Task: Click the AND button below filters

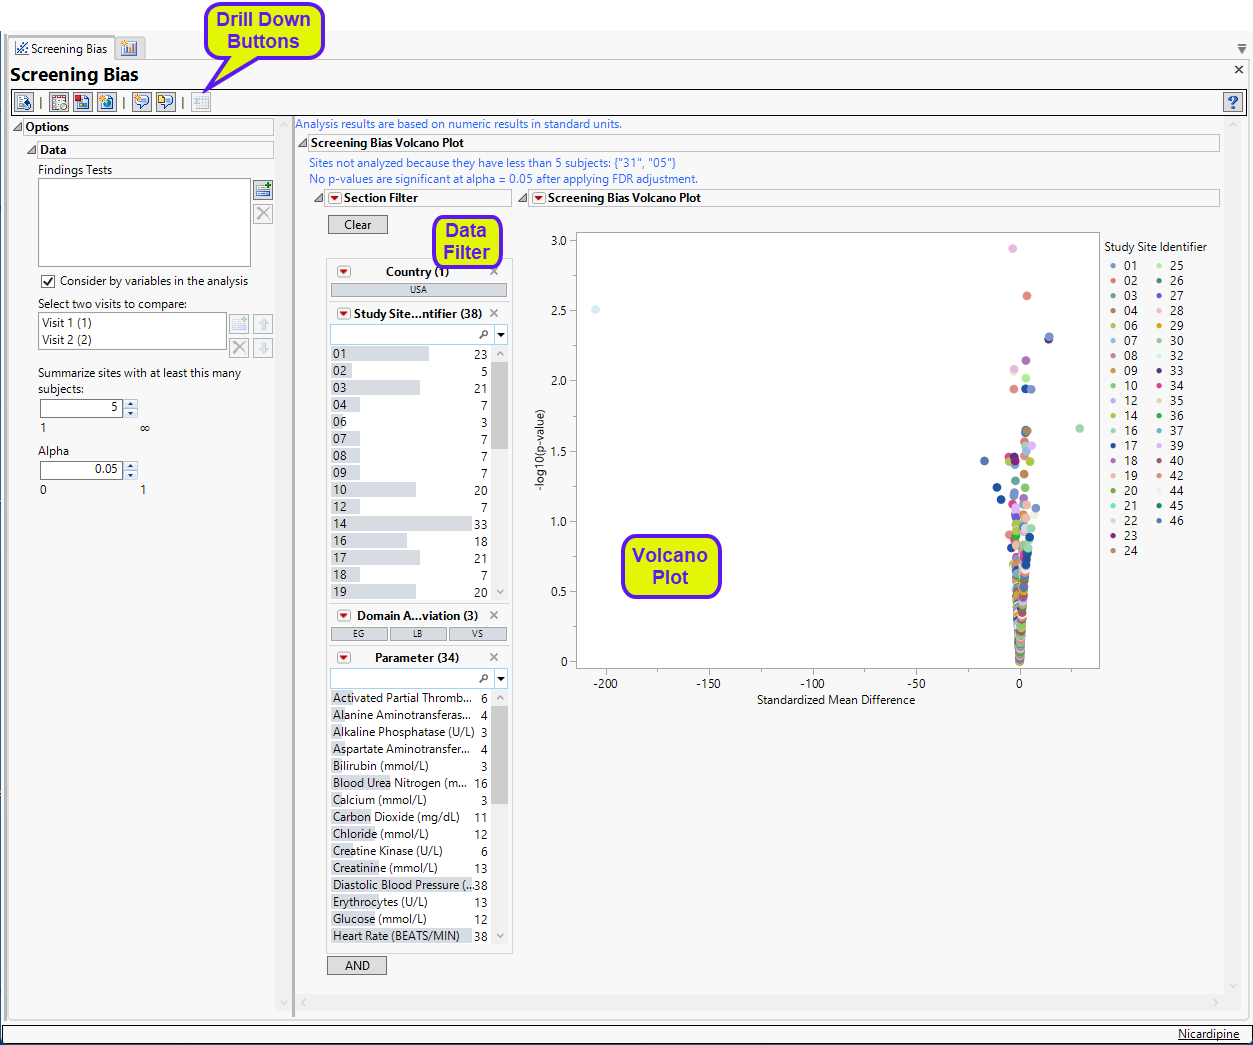Action: click(x=357, y=966)
